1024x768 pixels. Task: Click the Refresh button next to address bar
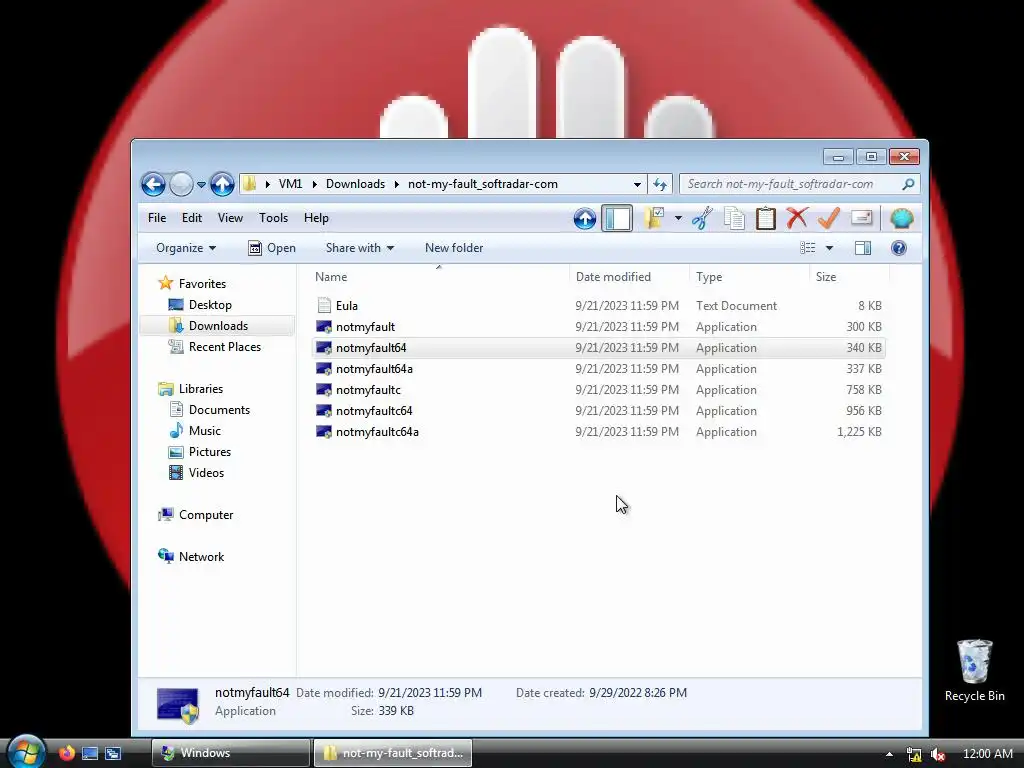coord(660,185)
